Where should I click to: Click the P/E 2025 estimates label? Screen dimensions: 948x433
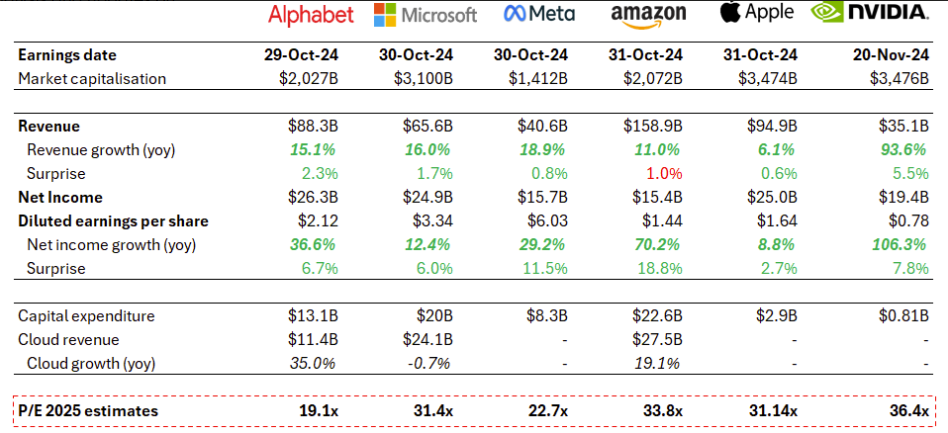pos(88,411)
